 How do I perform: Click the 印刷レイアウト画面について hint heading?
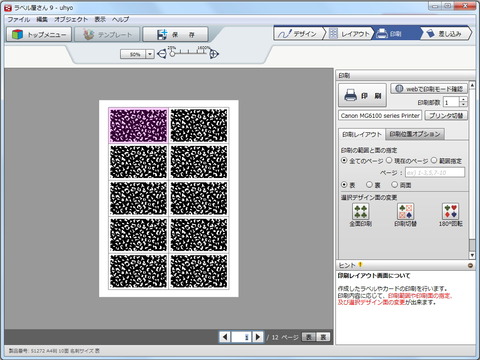pyautogui.click(x=374, y=276)
